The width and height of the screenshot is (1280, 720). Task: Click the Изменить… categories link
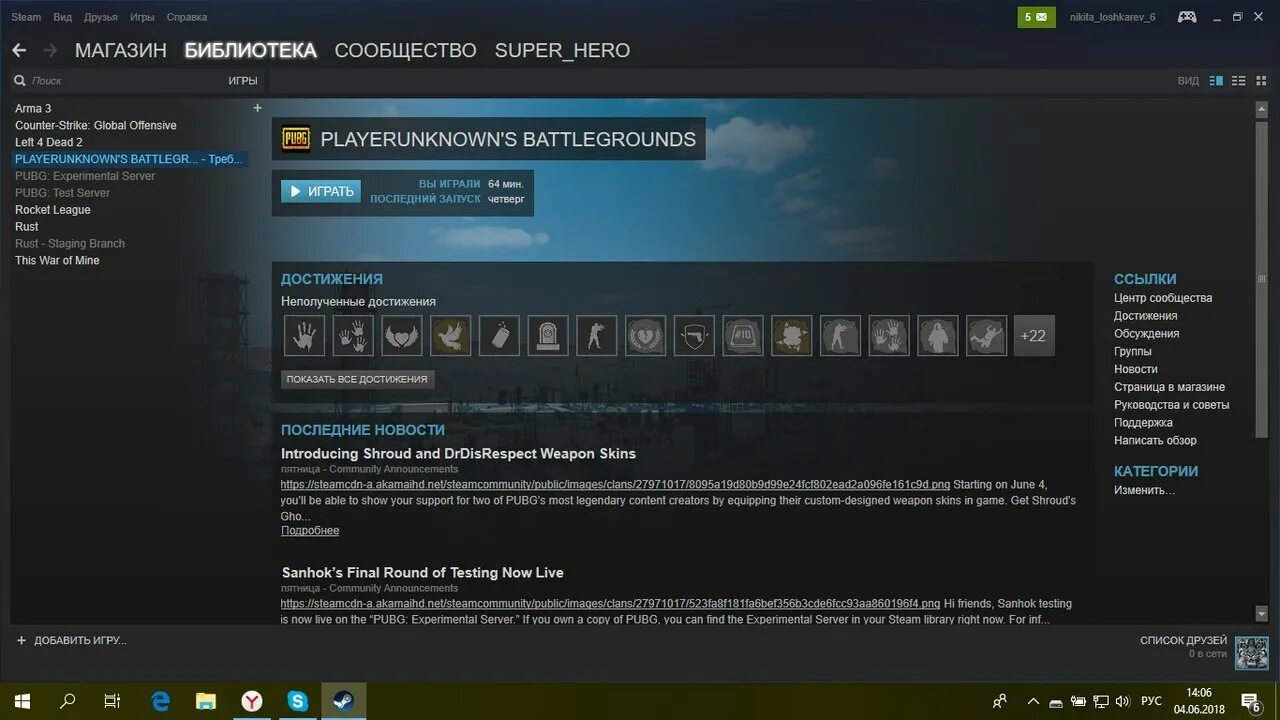(1144, 490)
